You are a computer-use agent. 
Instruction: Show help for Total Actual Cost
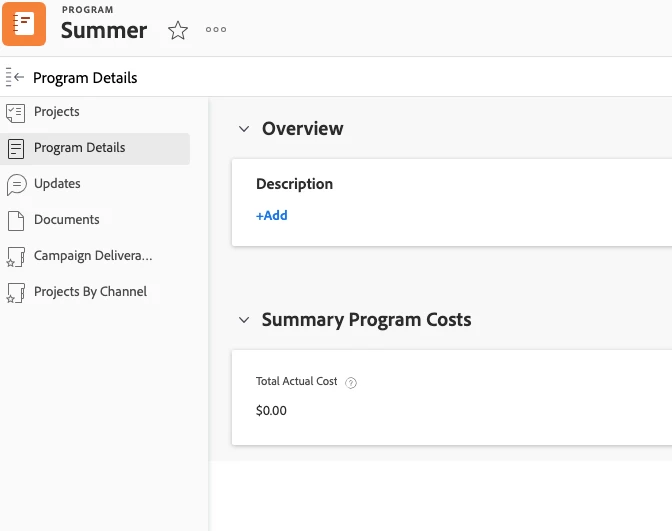coord(351,382)
